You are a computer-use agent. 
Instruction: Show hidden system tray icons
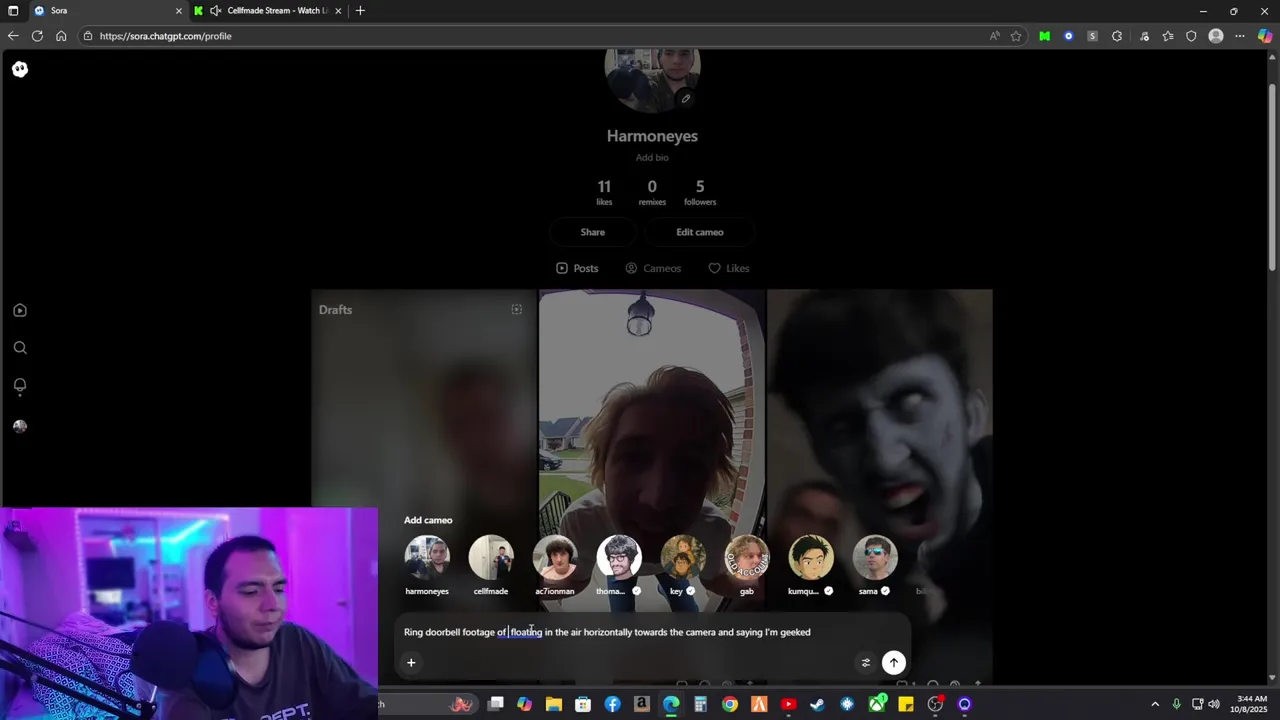(1155, 705)
